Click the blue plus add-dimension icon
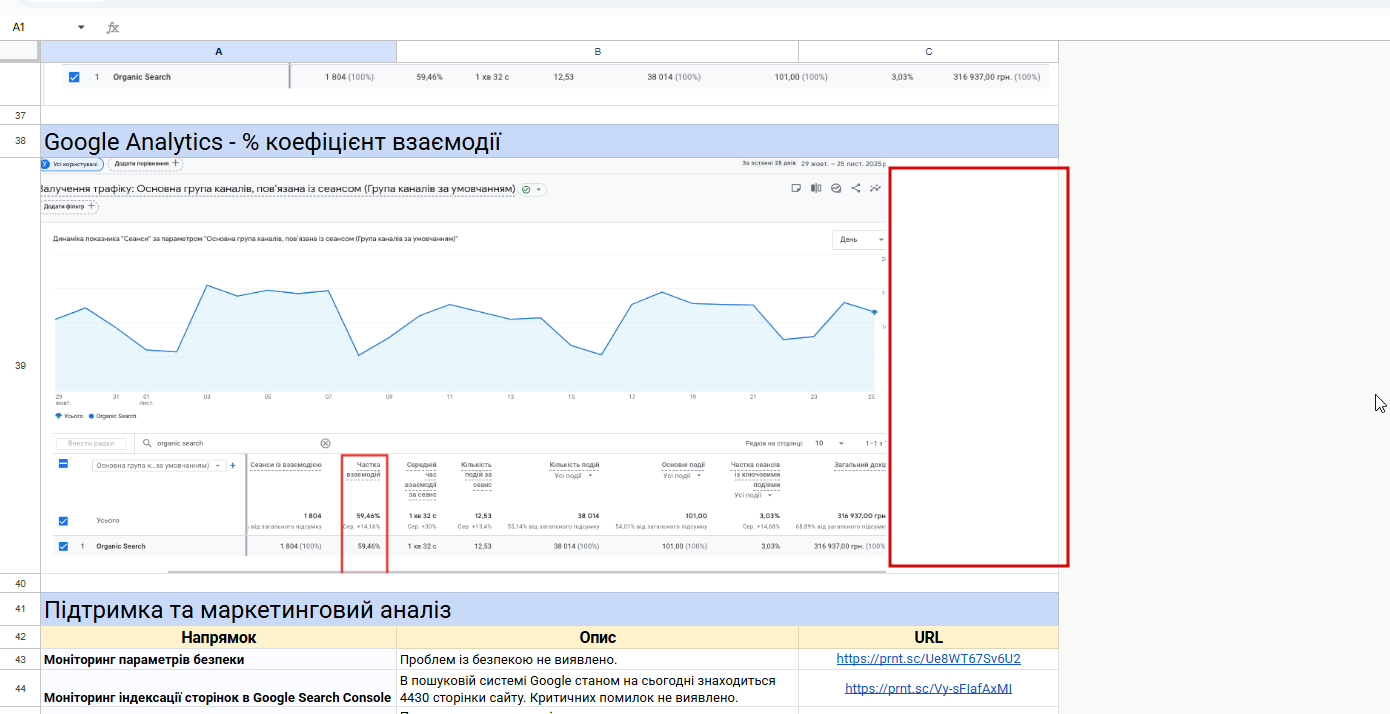The image size is (1390, 714). pos(233,465)
